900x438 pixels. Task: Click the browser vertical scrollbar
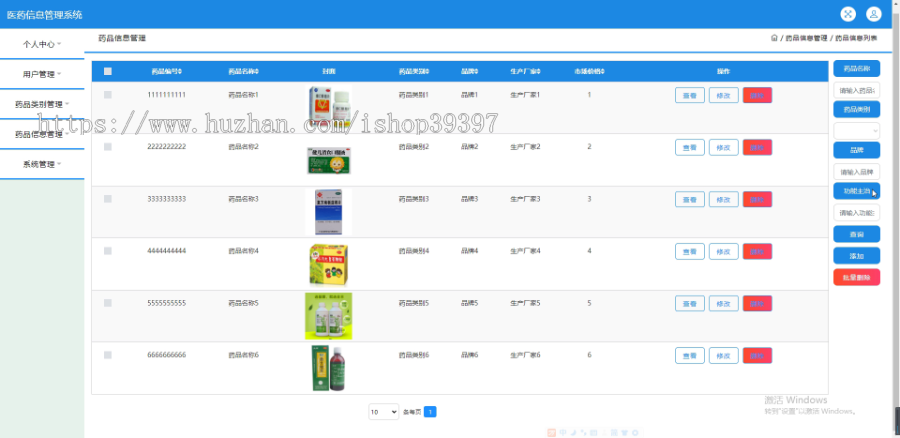[x=896, y=218]
